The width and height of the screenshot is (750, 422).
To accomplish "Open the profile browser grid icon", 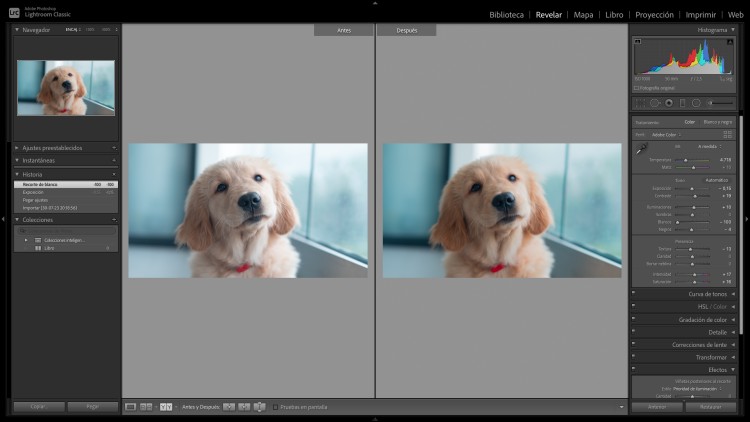I will point(727,135).
